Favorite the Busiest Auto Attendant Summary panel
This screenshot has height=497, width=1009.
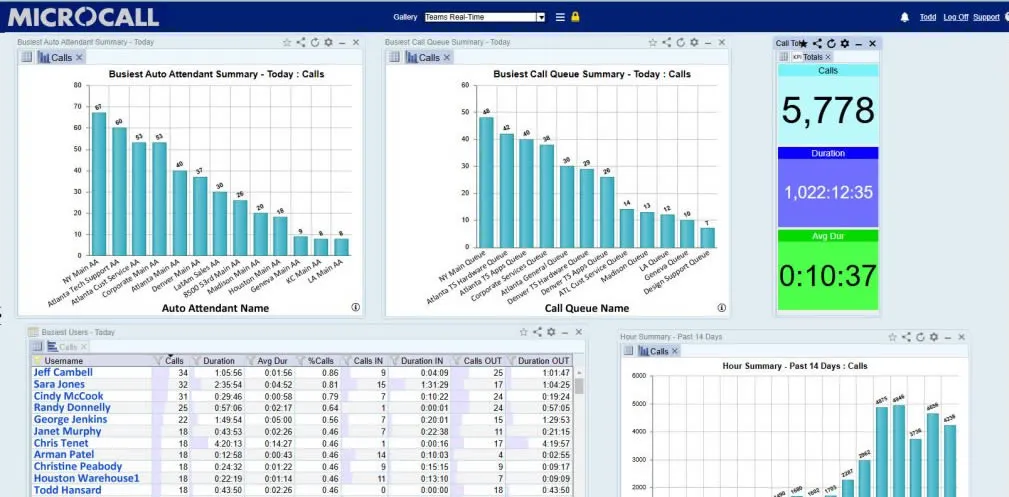pyautogui.click(x=287, y=42)
